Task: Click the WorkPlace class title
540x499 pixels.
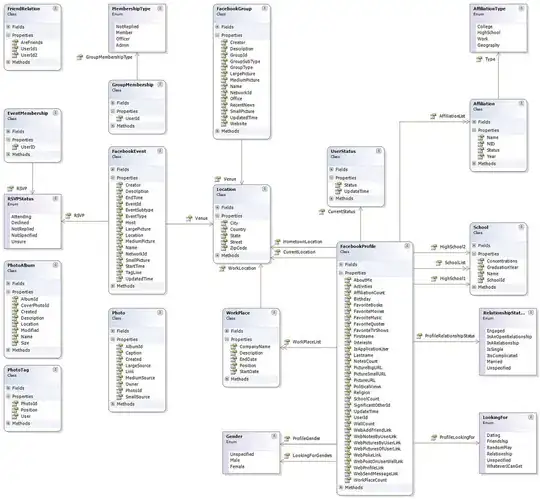Action: [x=238, y=313]
